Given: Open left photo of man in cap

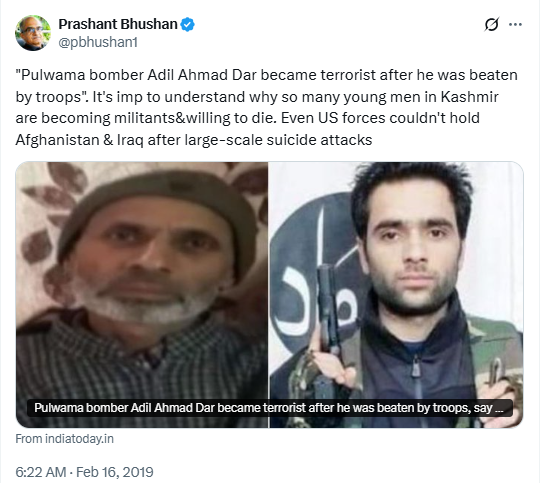Looking at the screenshot, I should (142, 295).
